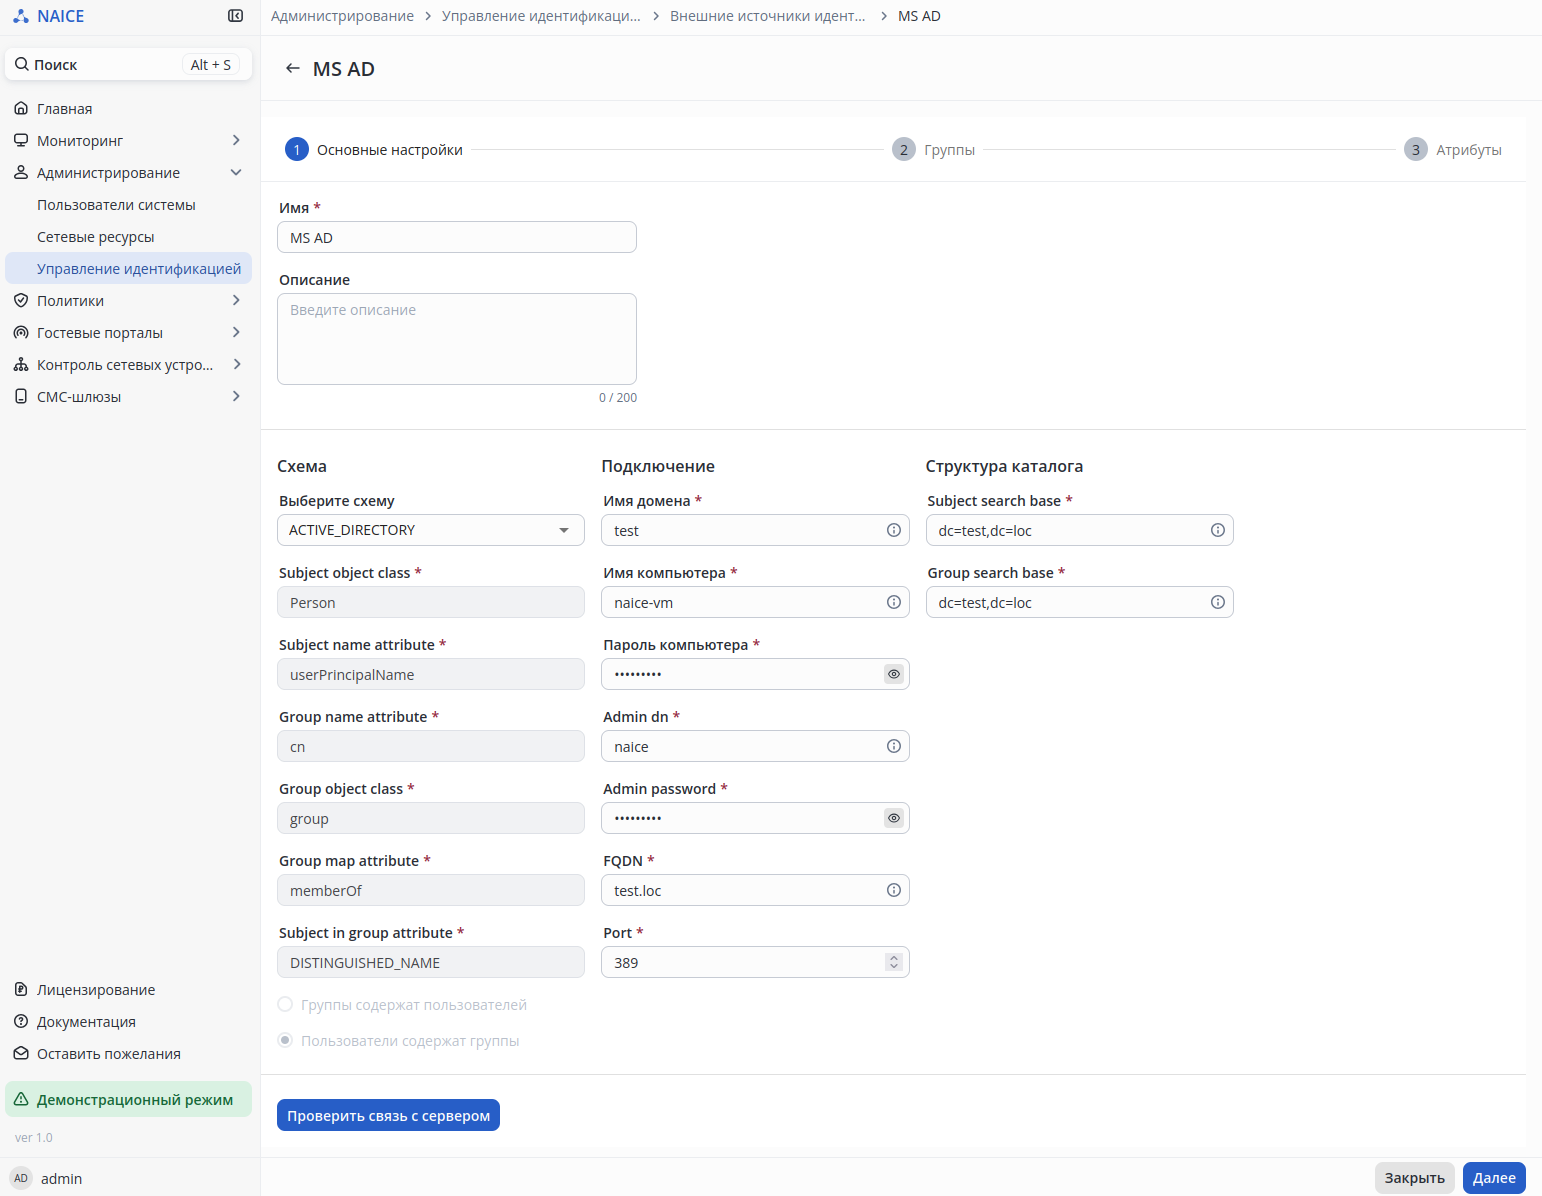This screenshot has width=1542, height=1196.
Task: Click the Port number stepper arrows
Action: (x=893, y=962)
